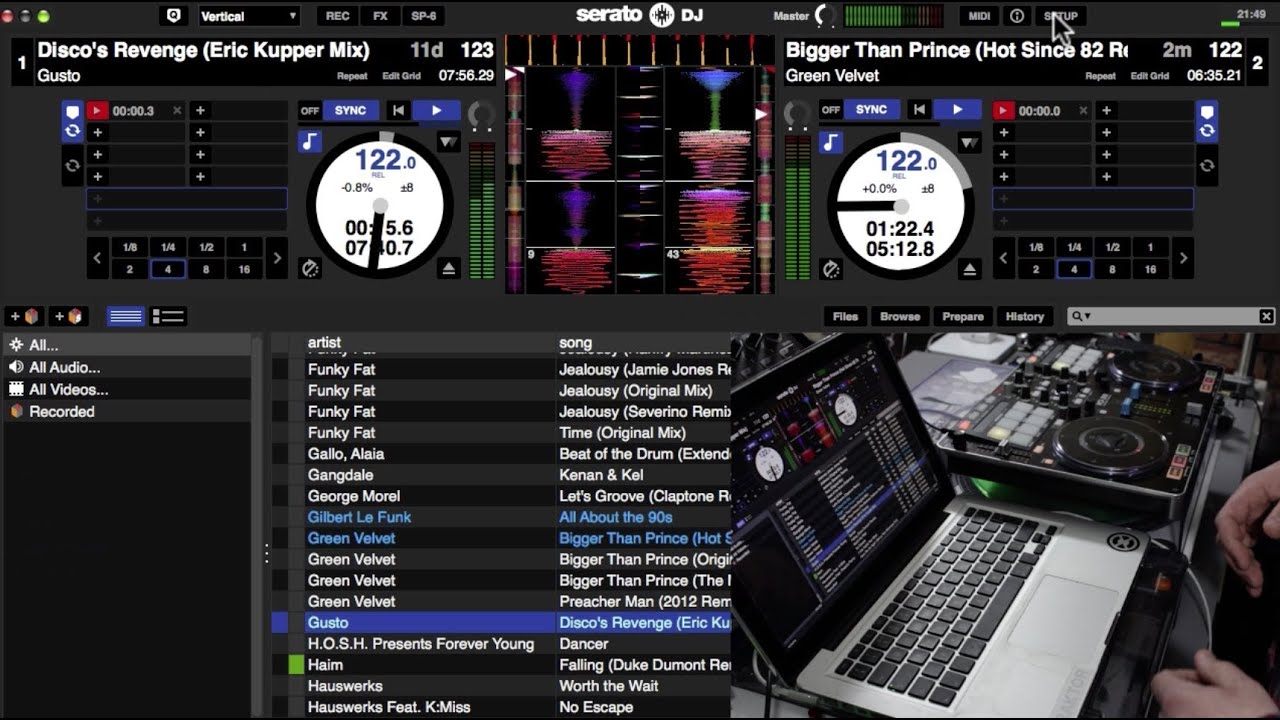Trigger deck 1 hot cue at 00:00.3

point(97,111)
